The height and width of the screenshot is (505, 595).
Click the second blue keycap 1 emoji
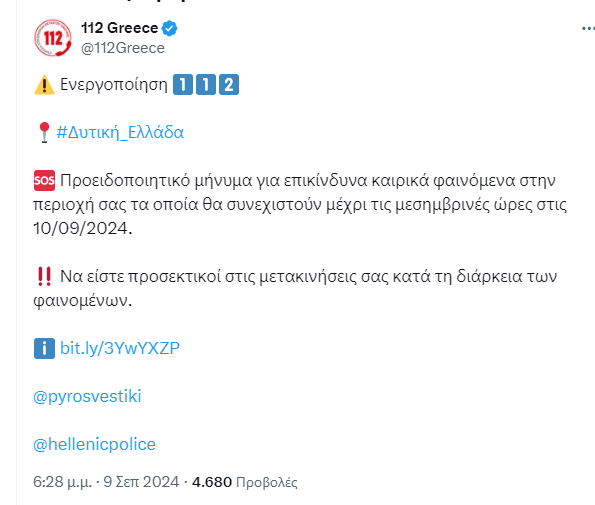tap(206, 84)
